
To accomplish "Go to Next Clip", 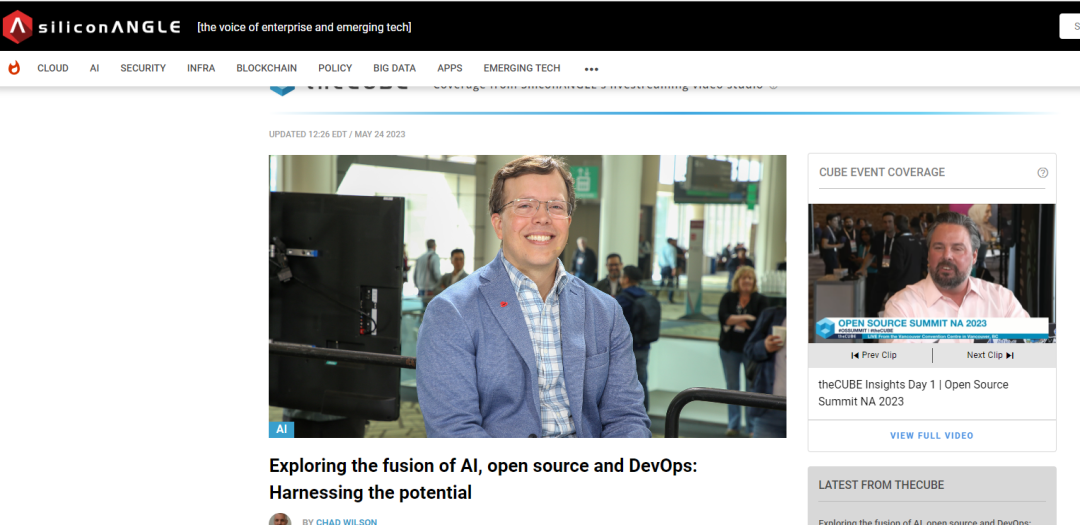I will click(x=990, y=356).
